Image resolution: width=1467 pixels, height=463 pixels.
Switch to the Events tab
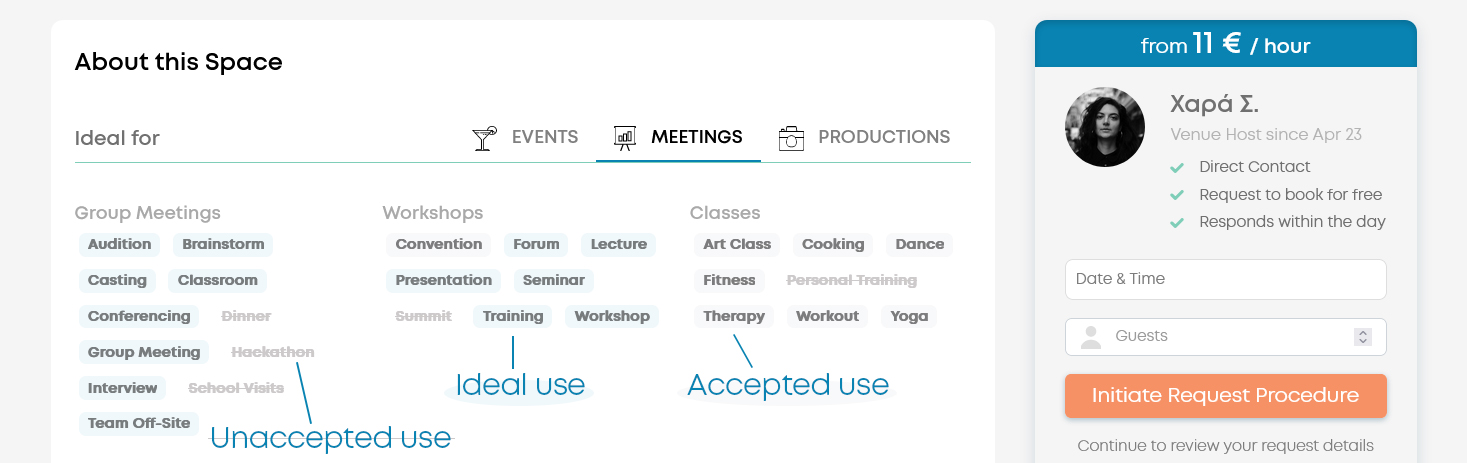coord(544,137)
